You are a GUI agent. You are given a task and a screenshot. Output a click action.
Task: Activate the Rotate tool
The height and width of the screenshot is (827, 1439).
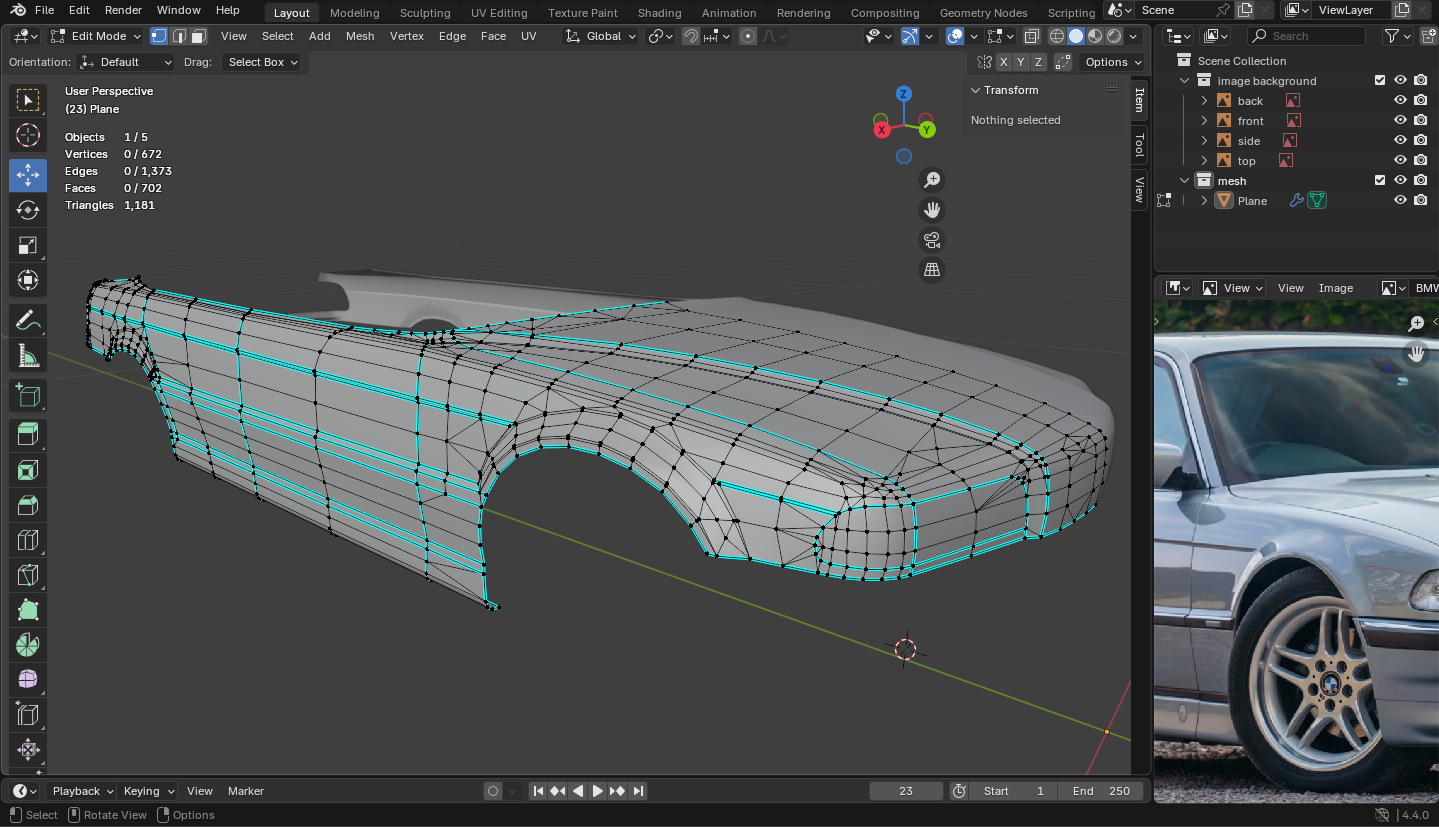[x=28, y=210]
